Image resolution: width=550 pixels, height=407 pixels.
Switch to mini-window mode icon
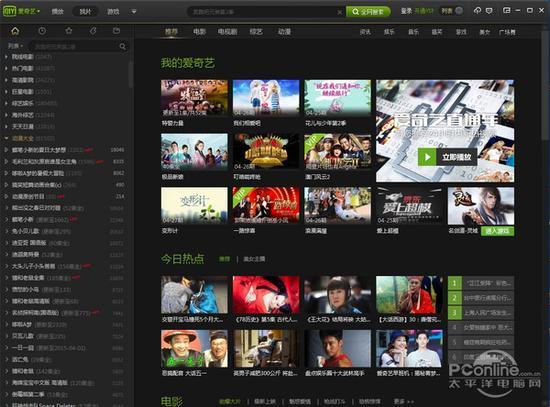pyautogui.click(x=507, y=11)
